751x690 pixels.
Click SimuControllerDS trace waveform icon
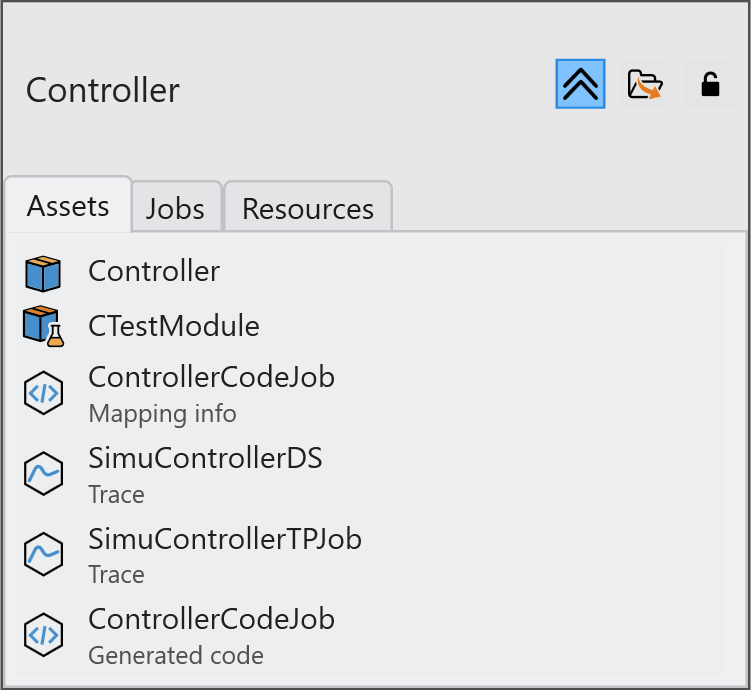(43, 474)
